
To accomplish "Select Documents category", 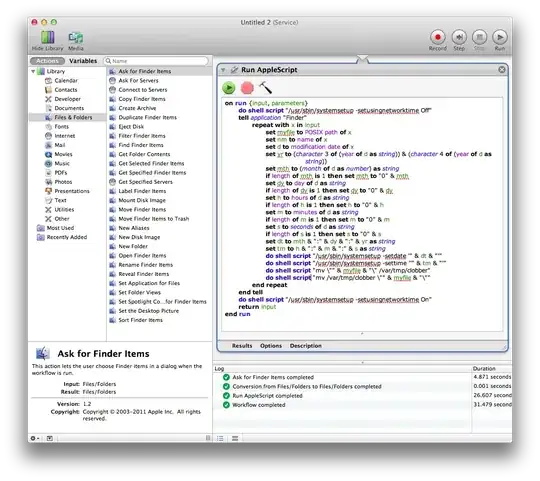I will coord(69,108).
